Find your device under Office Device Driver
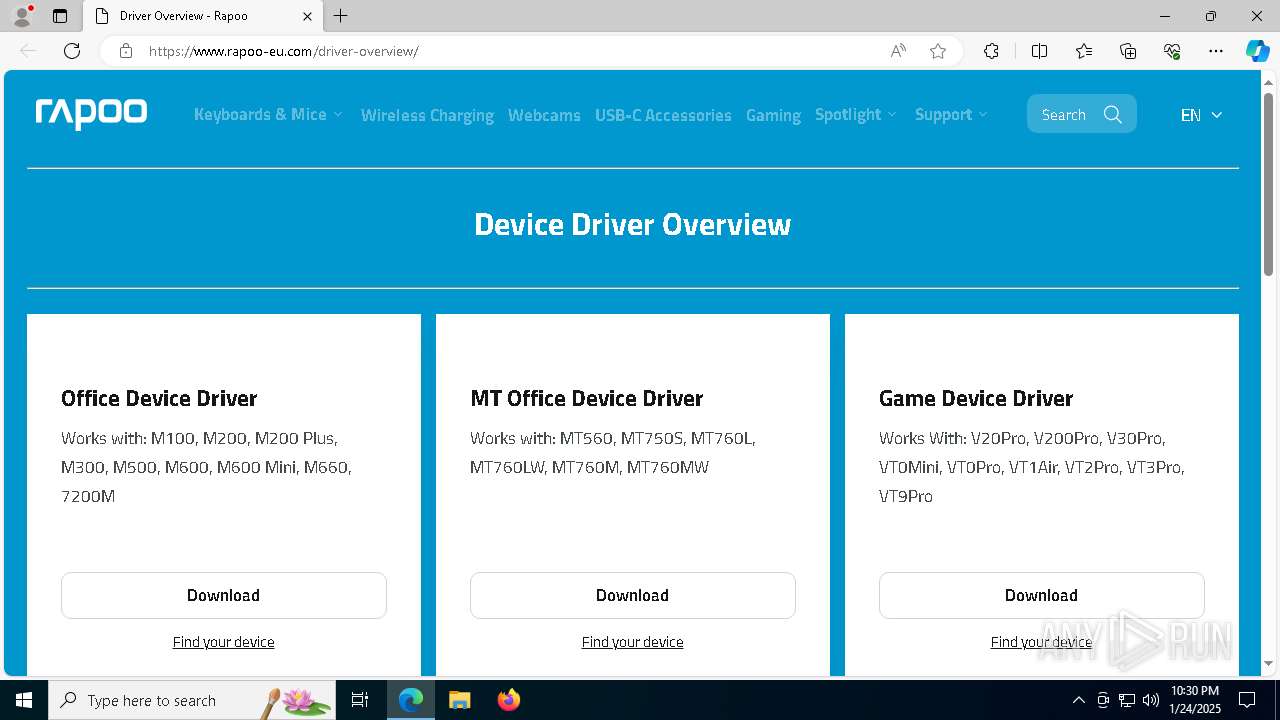The image size is (1280, 720). (x=224, y=642)
